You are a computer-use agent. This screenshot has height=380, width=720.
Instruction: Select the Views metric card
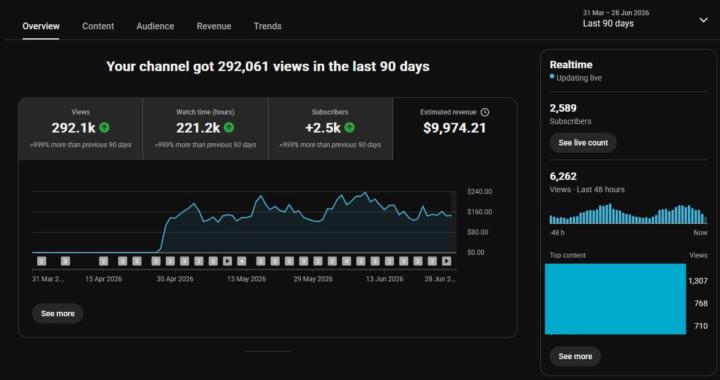81,129
